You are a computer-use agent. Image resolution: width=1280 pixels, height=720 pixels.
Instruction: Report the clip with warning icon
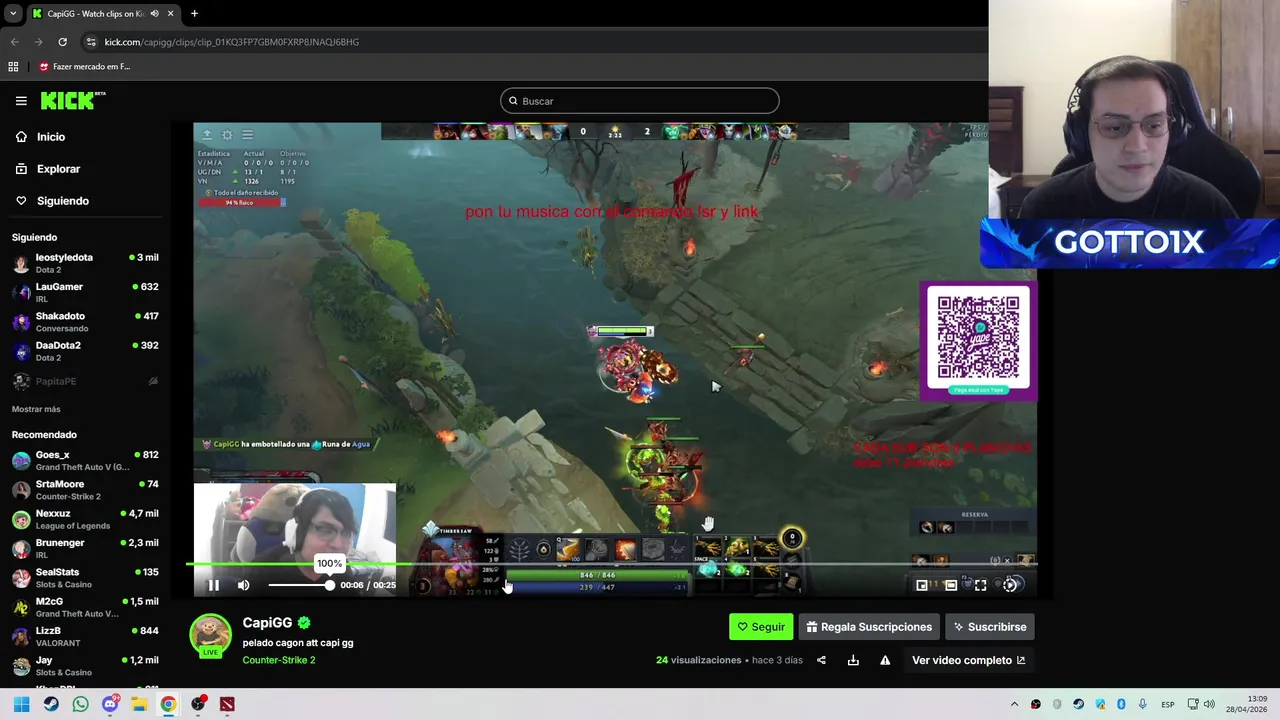click(x=885, y=660)
